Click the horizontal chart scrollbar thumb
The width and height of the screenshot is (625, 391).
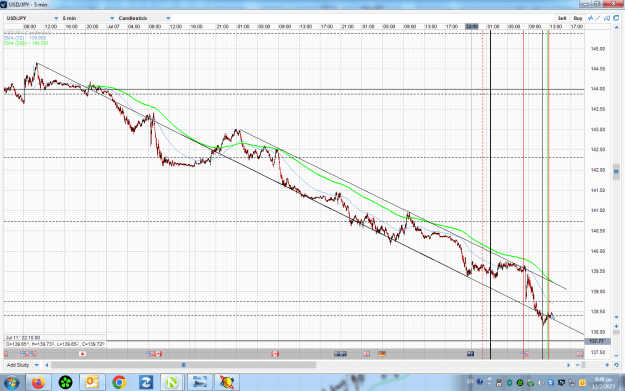(184, 365)
